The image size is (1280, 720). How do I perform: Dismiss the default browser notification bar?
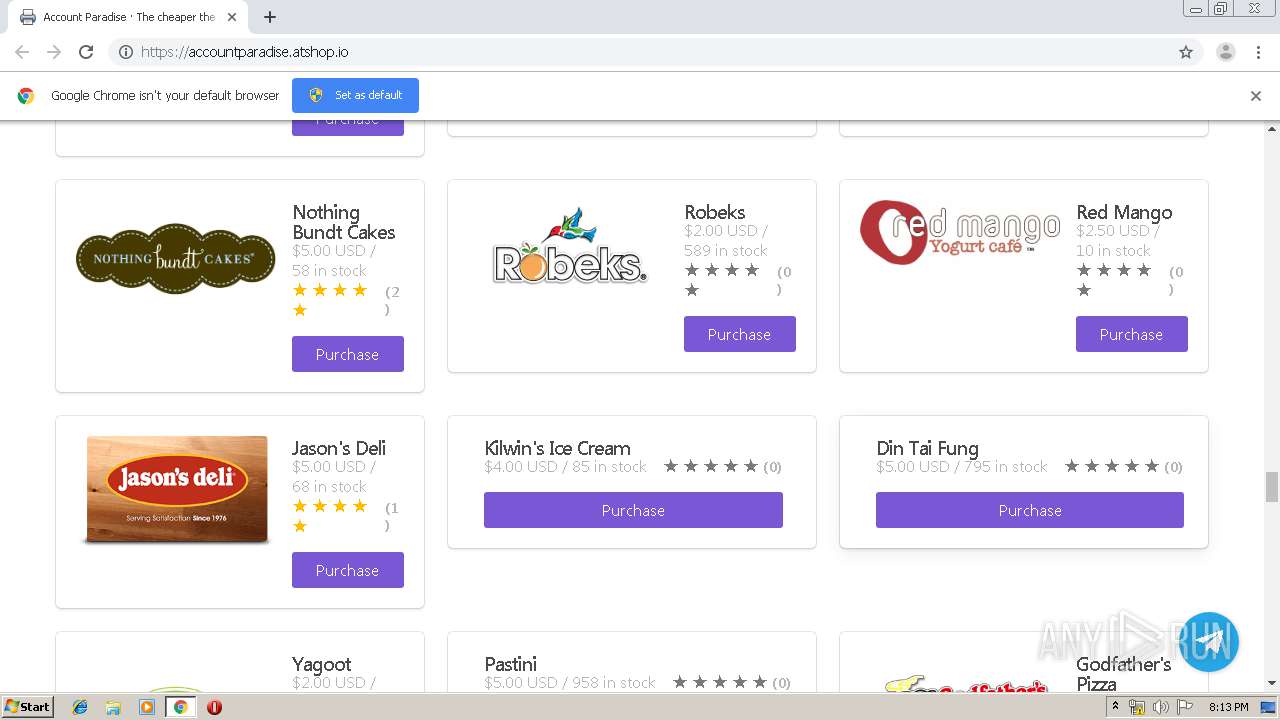[1256, 96]
